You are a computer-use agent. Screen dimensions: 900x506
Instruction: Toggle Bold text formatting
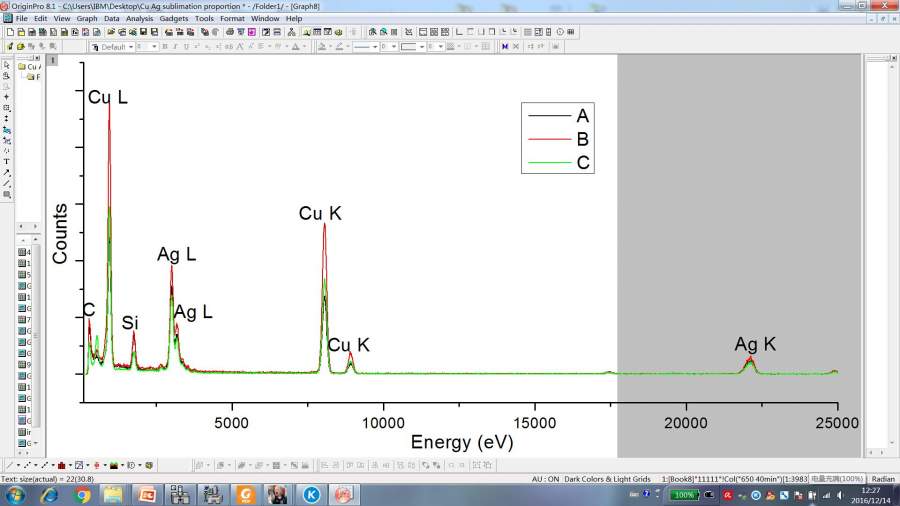(165, 46)
